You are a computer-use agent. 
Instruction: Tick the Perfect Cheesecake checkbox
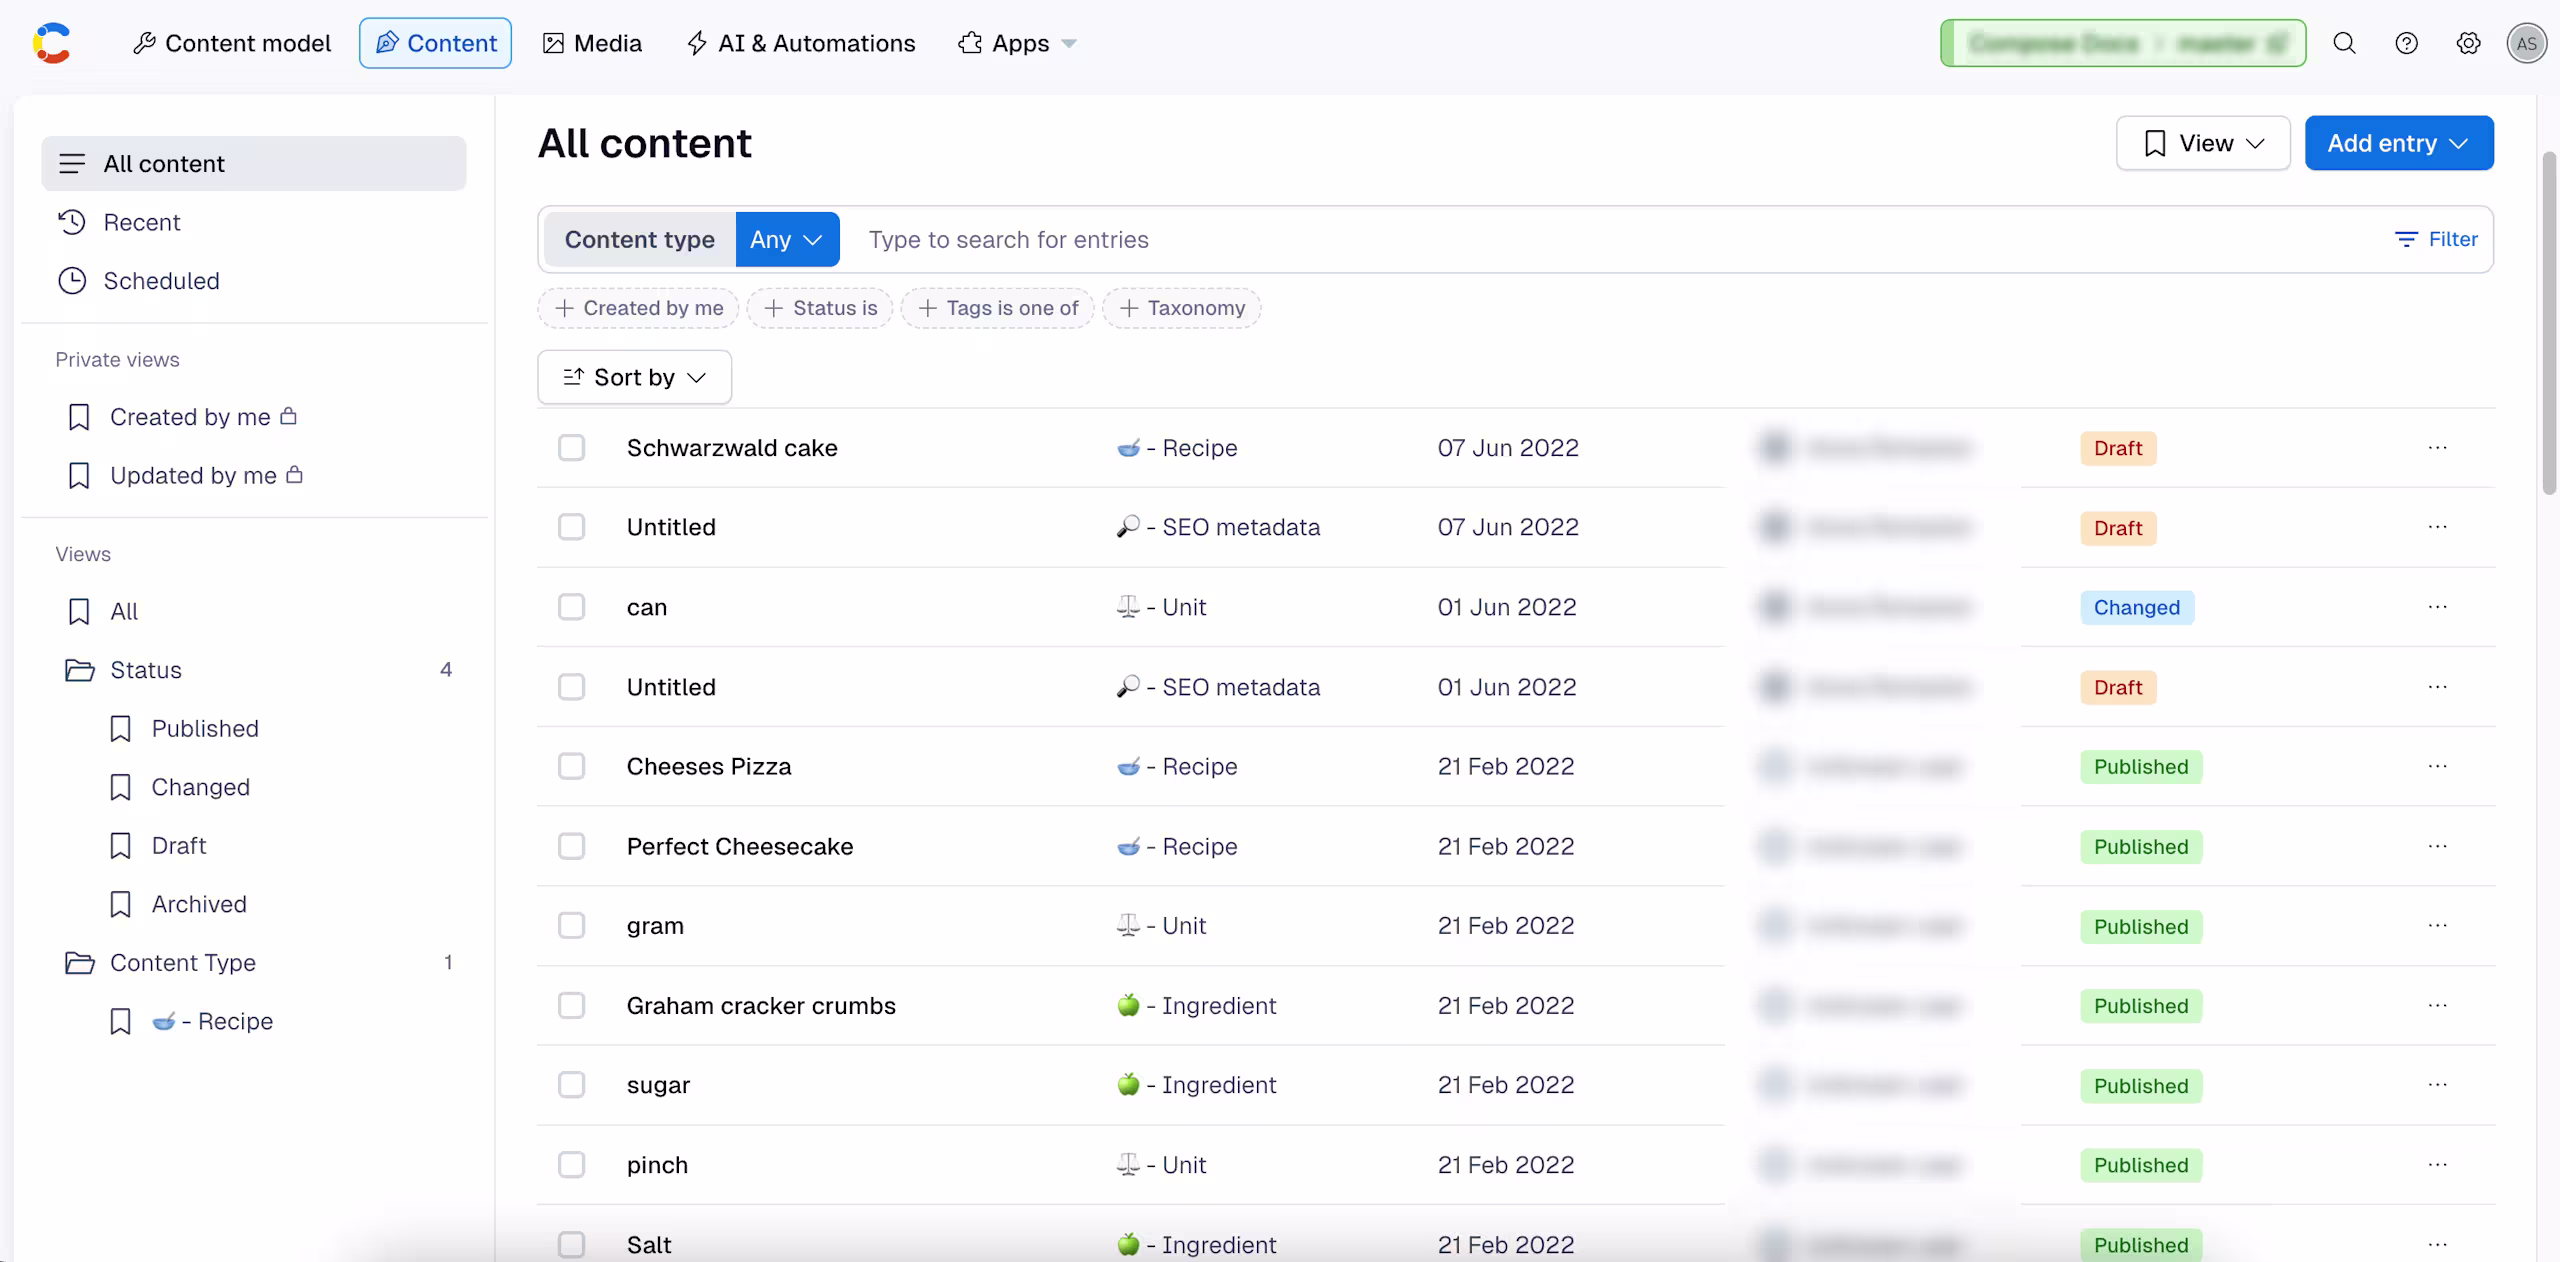click(571, 846)
